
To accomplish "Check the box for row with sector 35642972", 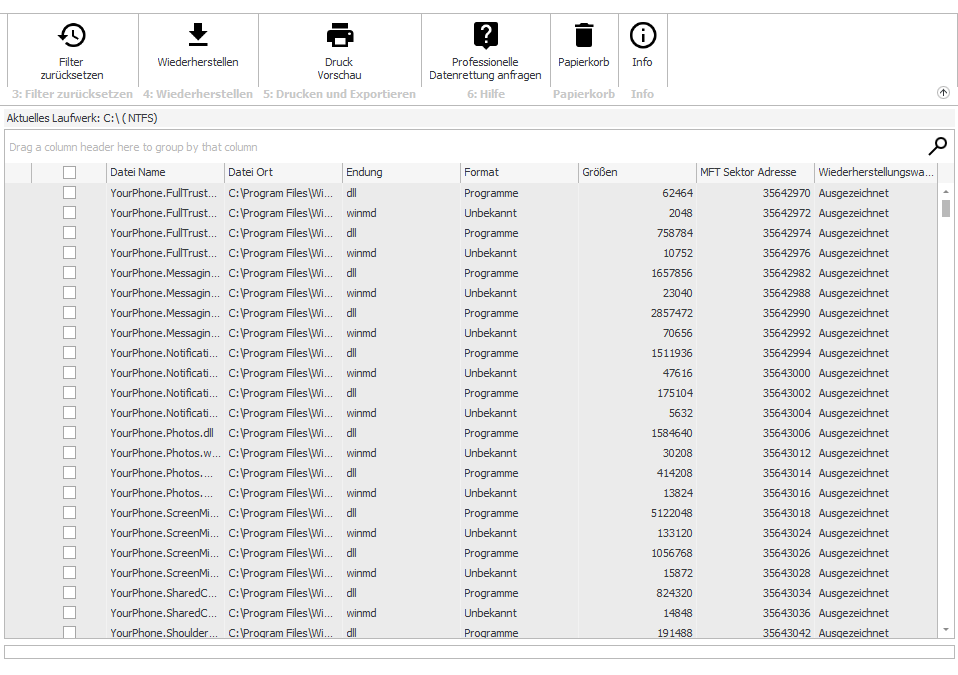I will click(70, 213).
